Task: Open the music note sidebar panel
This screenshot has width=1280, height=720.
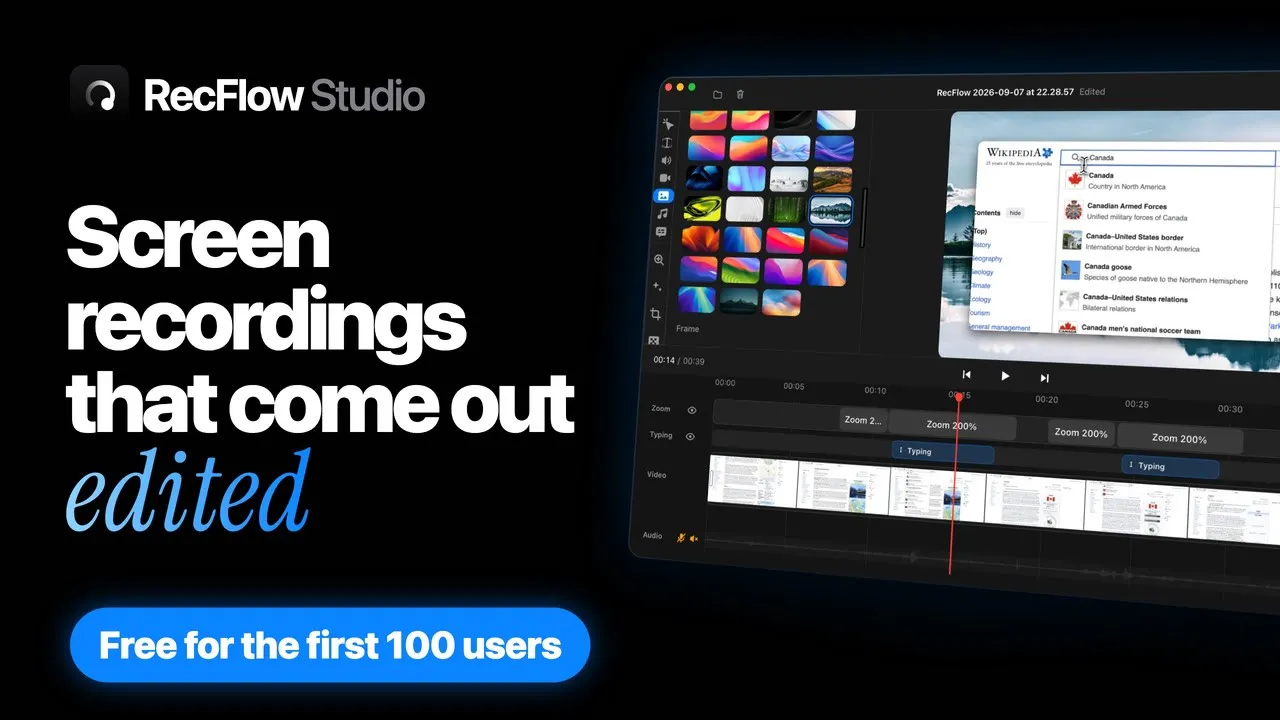Action: point(662,214)
